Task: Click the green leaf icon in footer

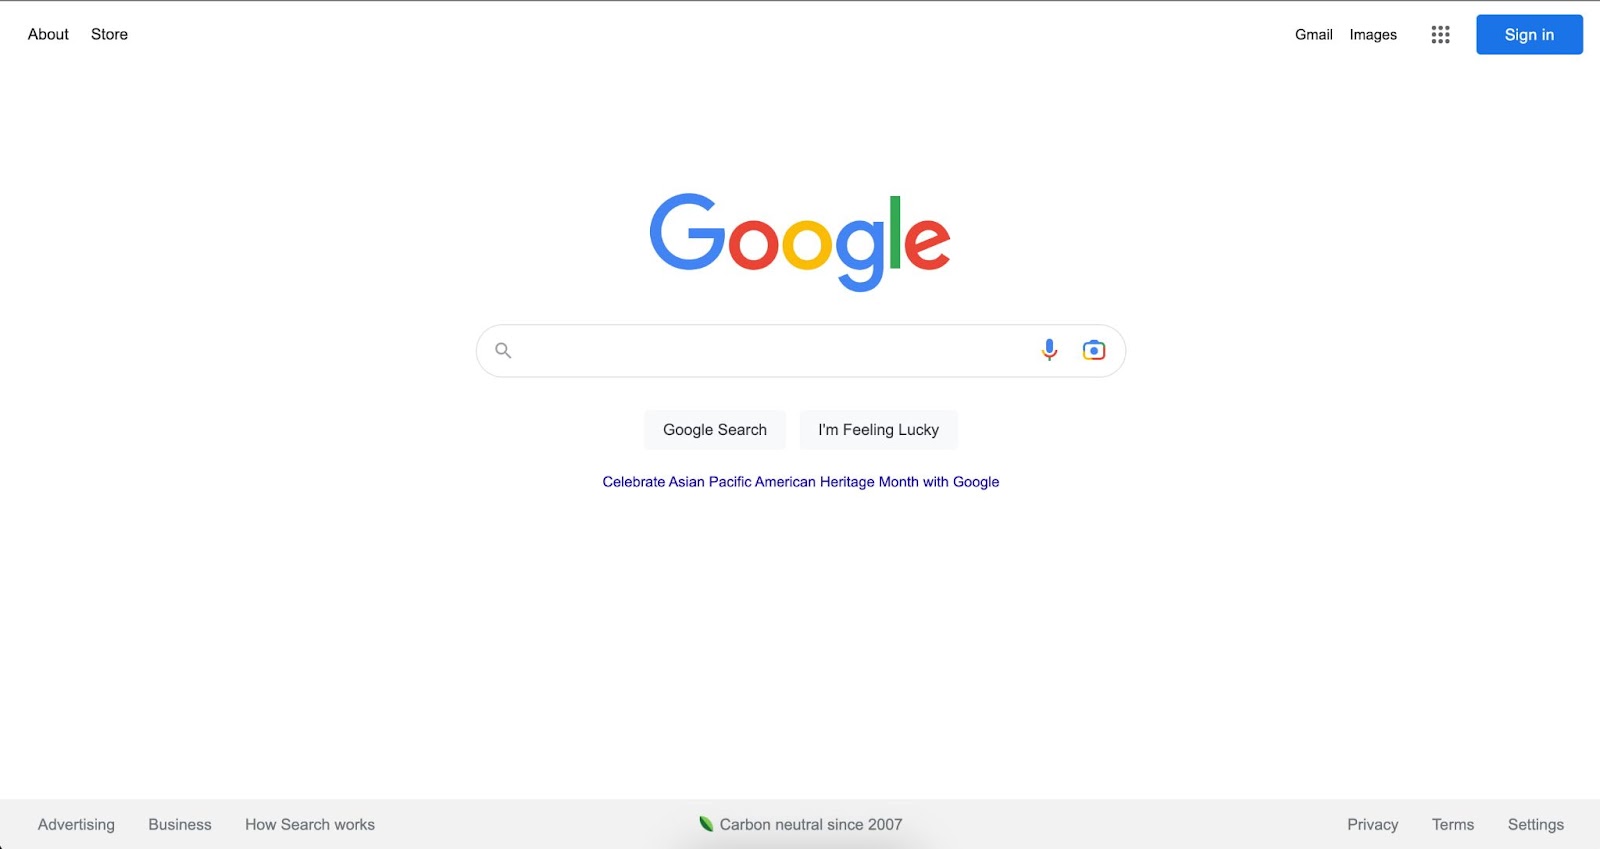Action: [x=706, y=824]
